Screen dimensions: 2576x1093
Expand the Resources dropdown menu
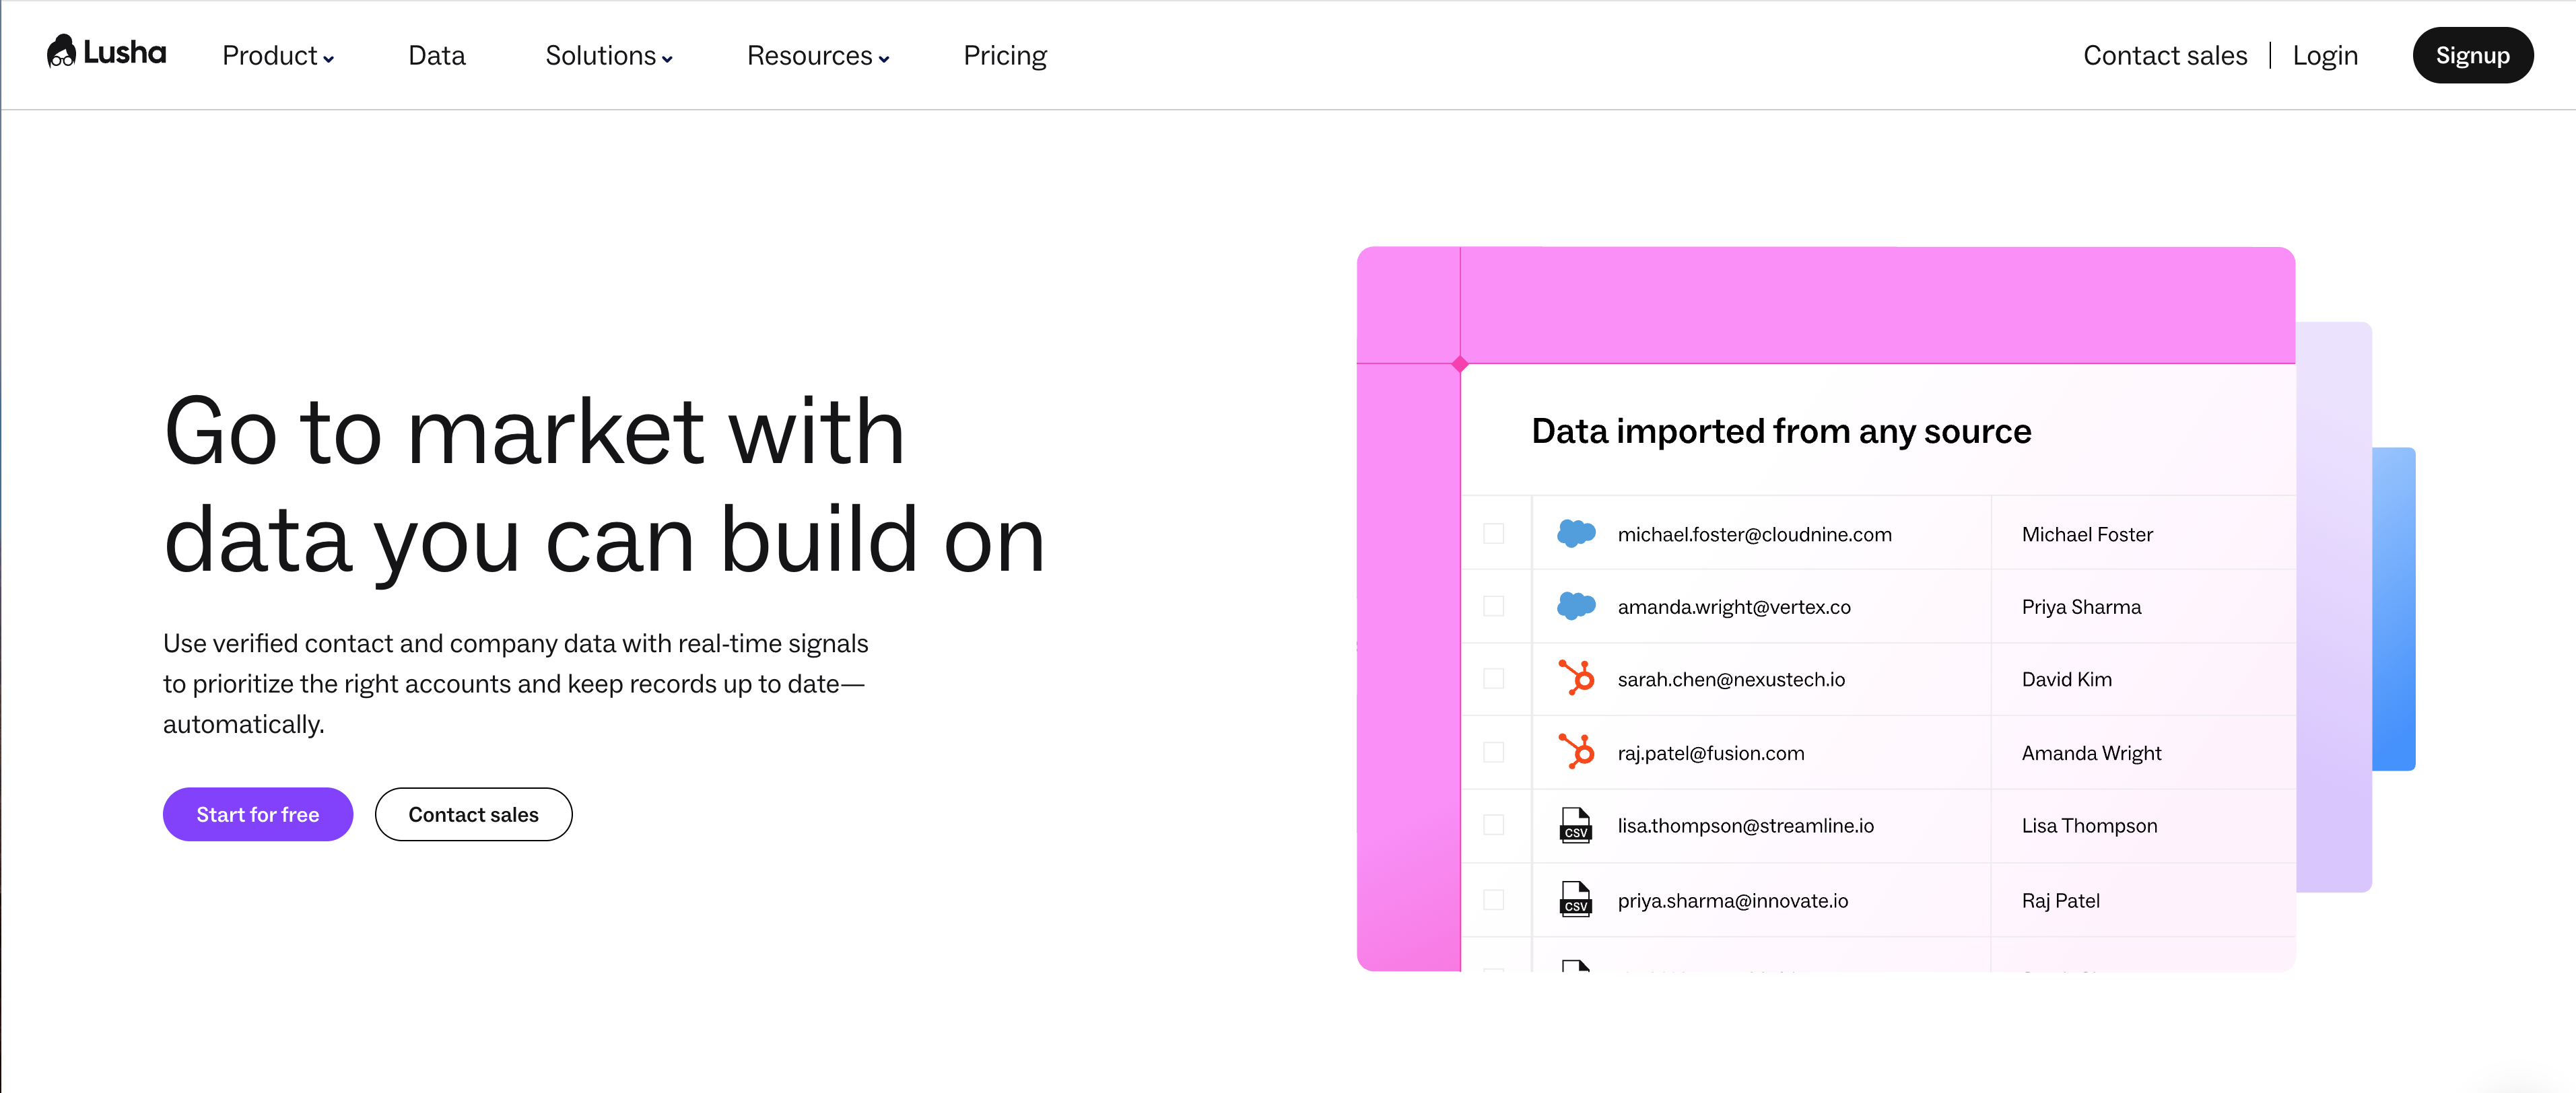tap(817, 56)
